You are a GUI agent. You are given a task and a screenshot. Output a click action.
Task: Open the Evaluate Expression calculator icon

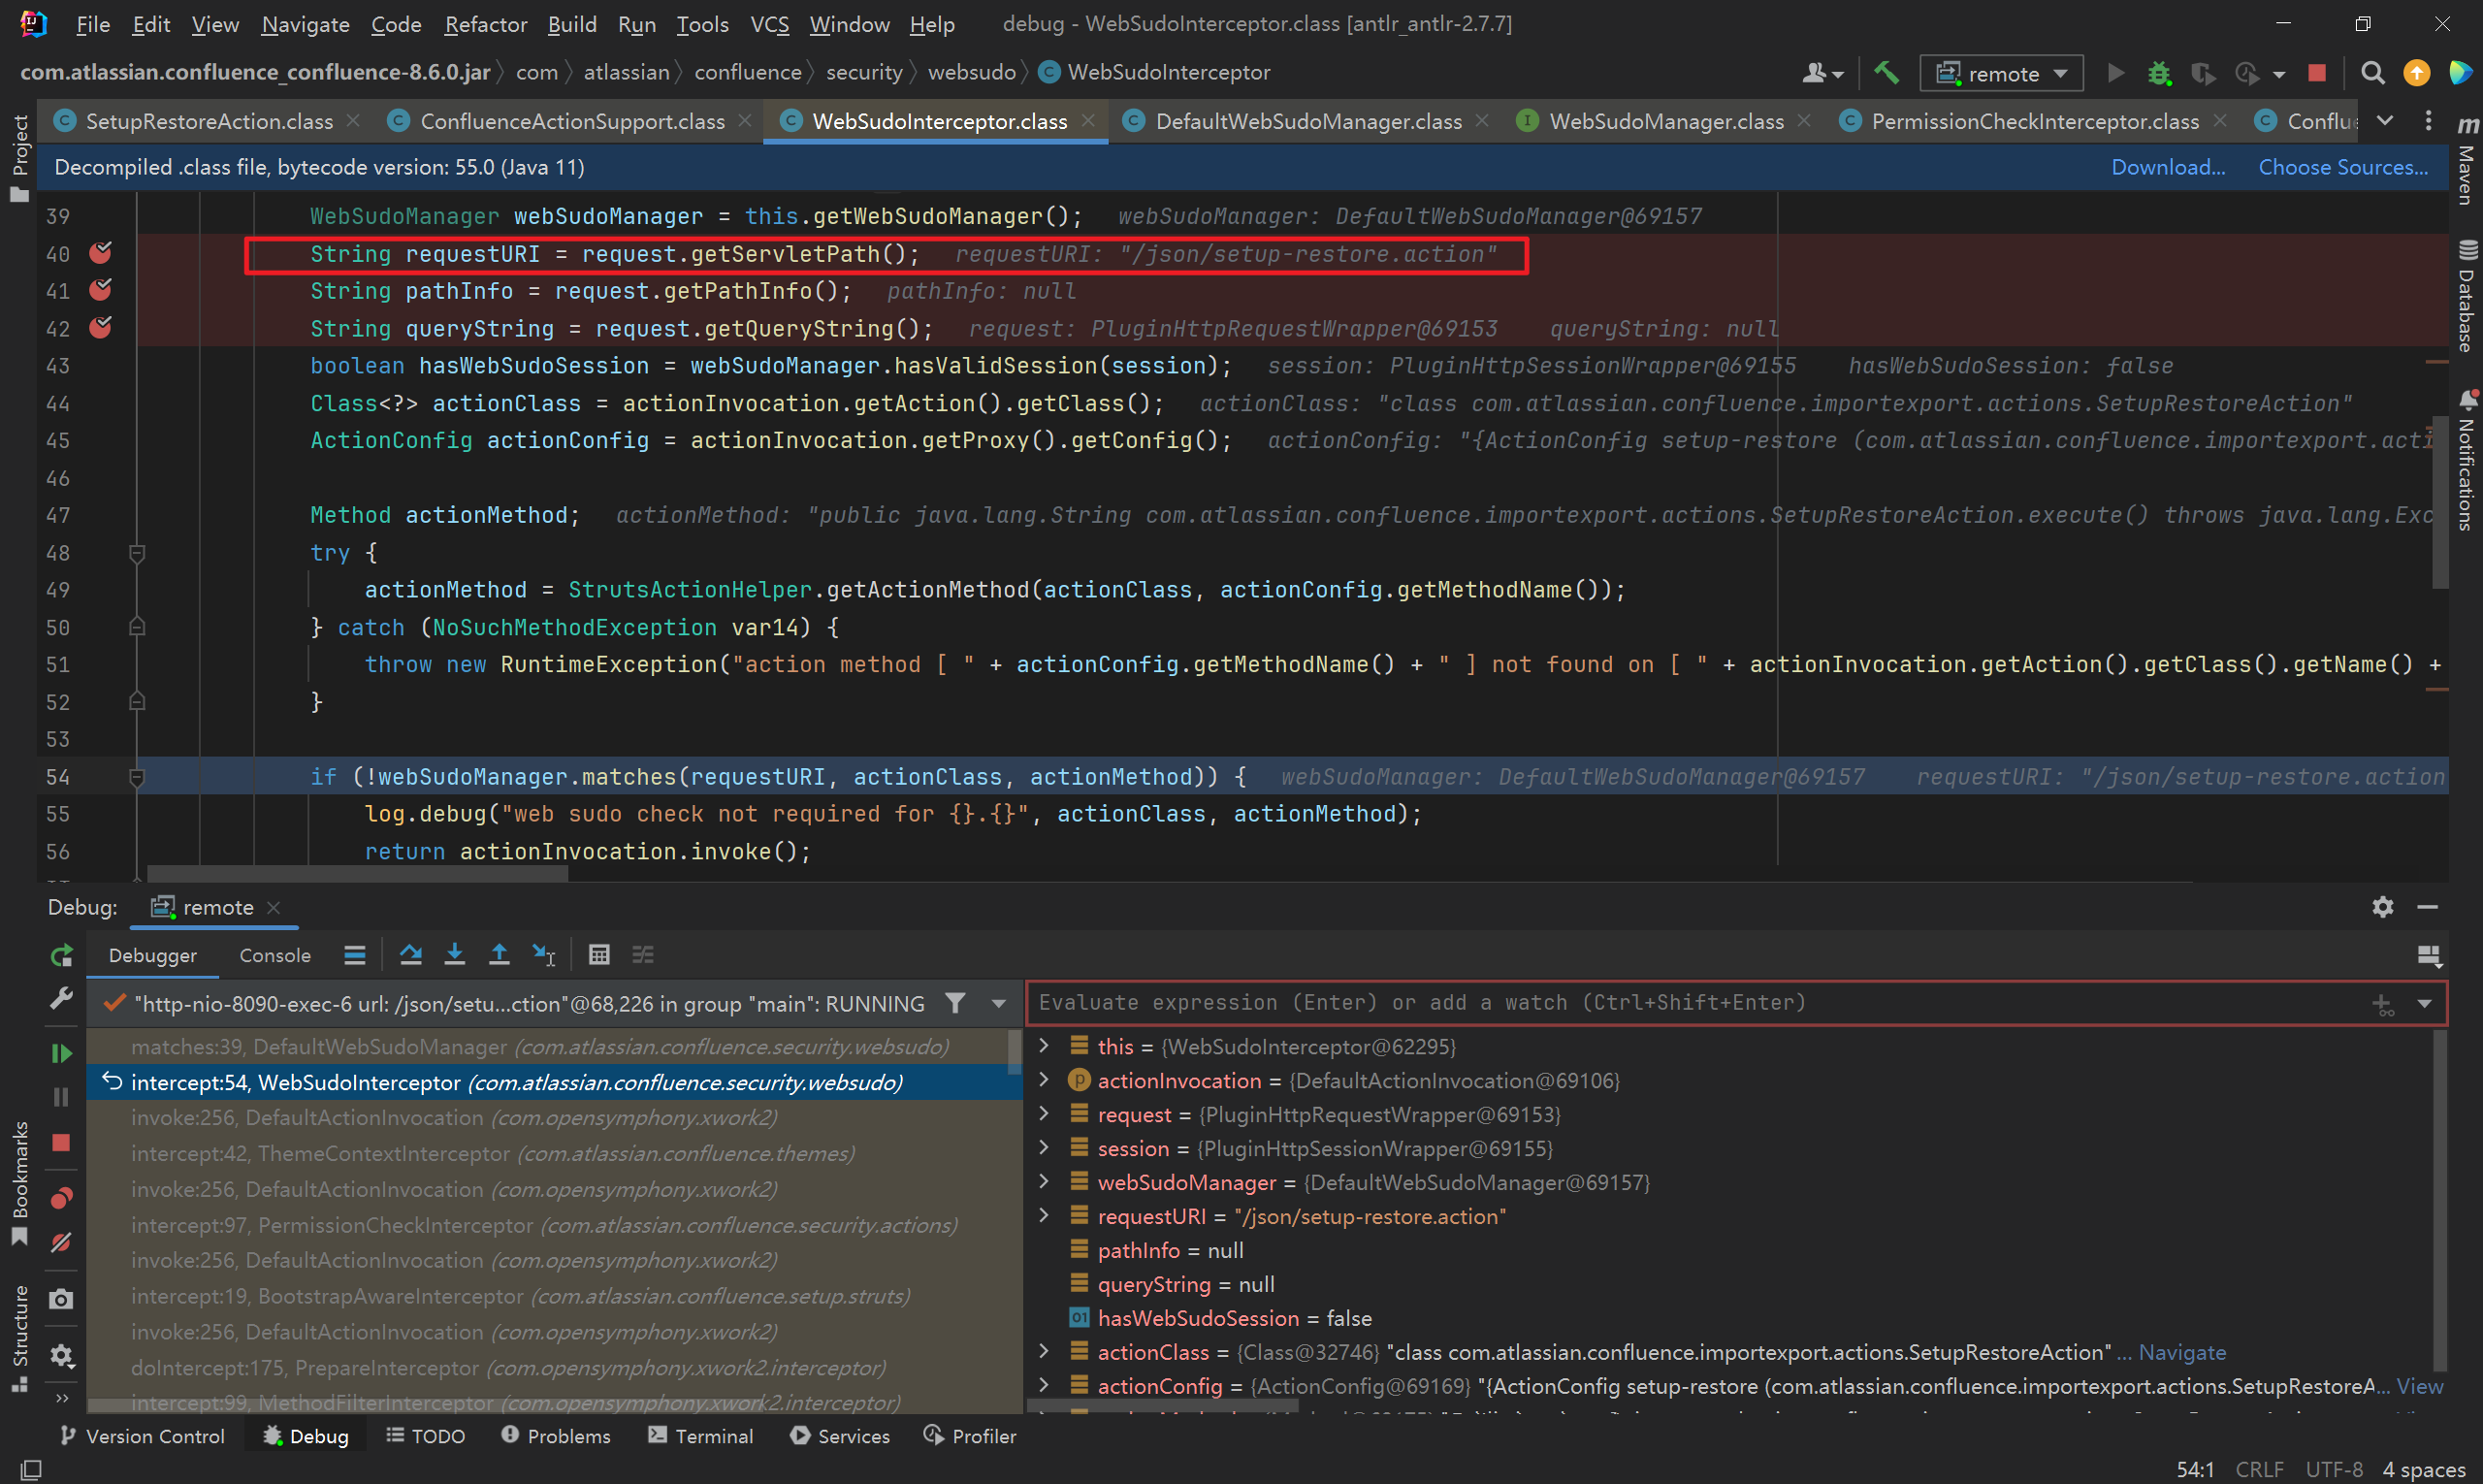[598, 955]
